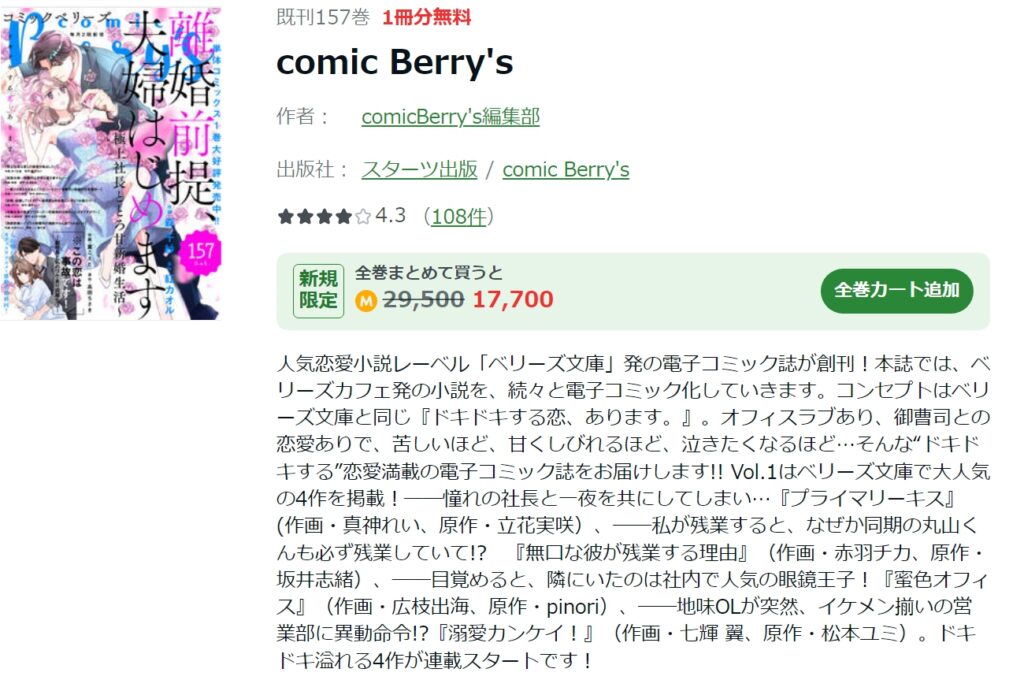Screen dimensions: 1024x680
Task: Click the third filled rating star
Action: click(325, 216)
